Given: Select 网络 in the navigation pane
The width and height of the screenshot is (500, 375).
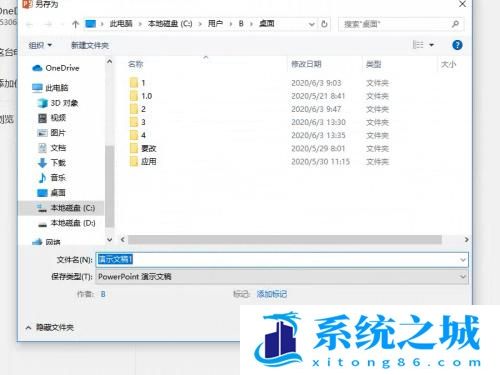Looking at the screenshot, I should [46, 242].
